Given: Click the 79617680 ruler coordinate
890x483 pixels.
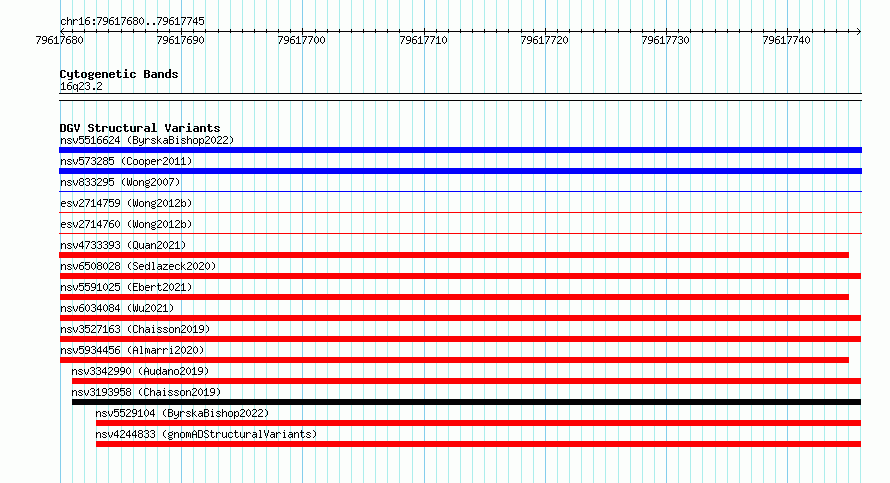Looking at the screenshot, I should [x=59, y=40].
